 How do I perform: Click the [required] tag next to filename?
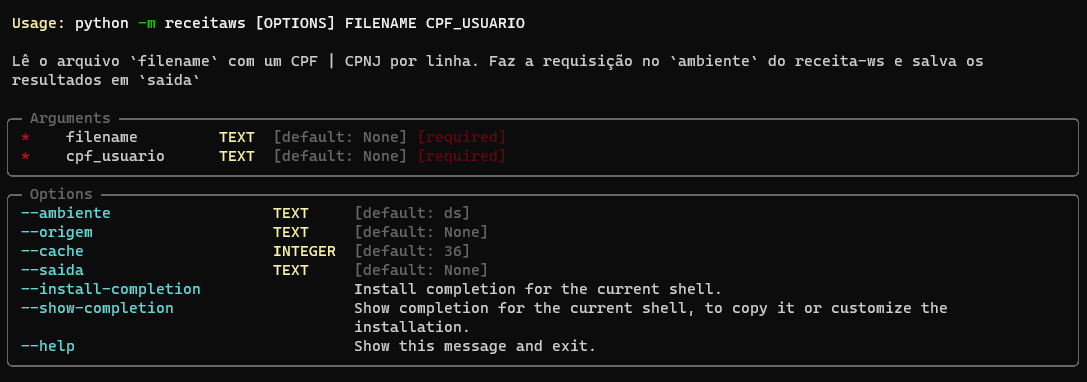[462, 137]
